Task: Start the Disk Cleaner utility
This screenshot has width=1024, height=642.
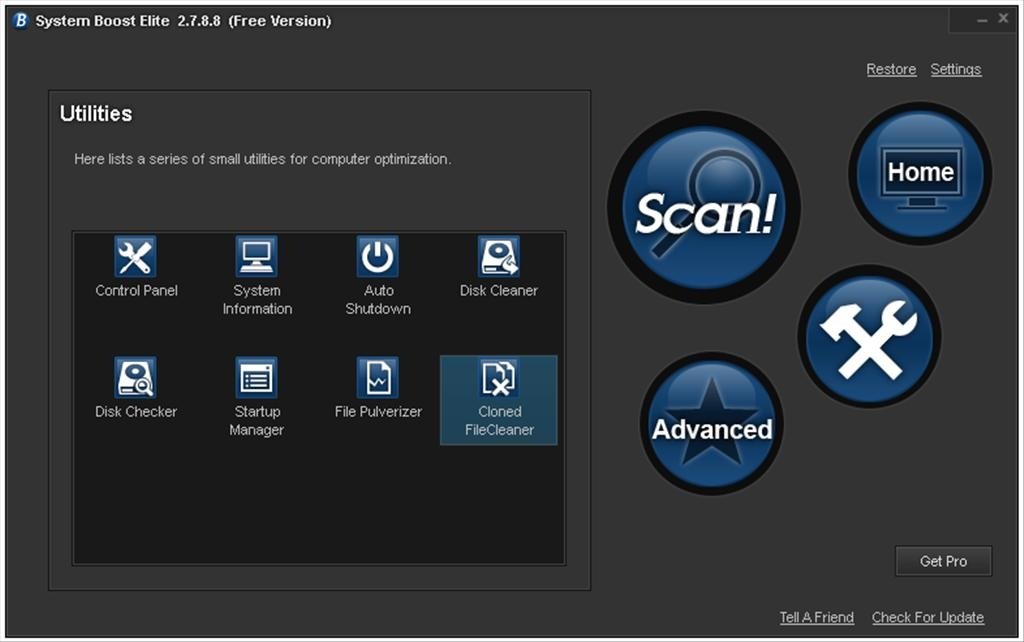Action: point(498,266)
